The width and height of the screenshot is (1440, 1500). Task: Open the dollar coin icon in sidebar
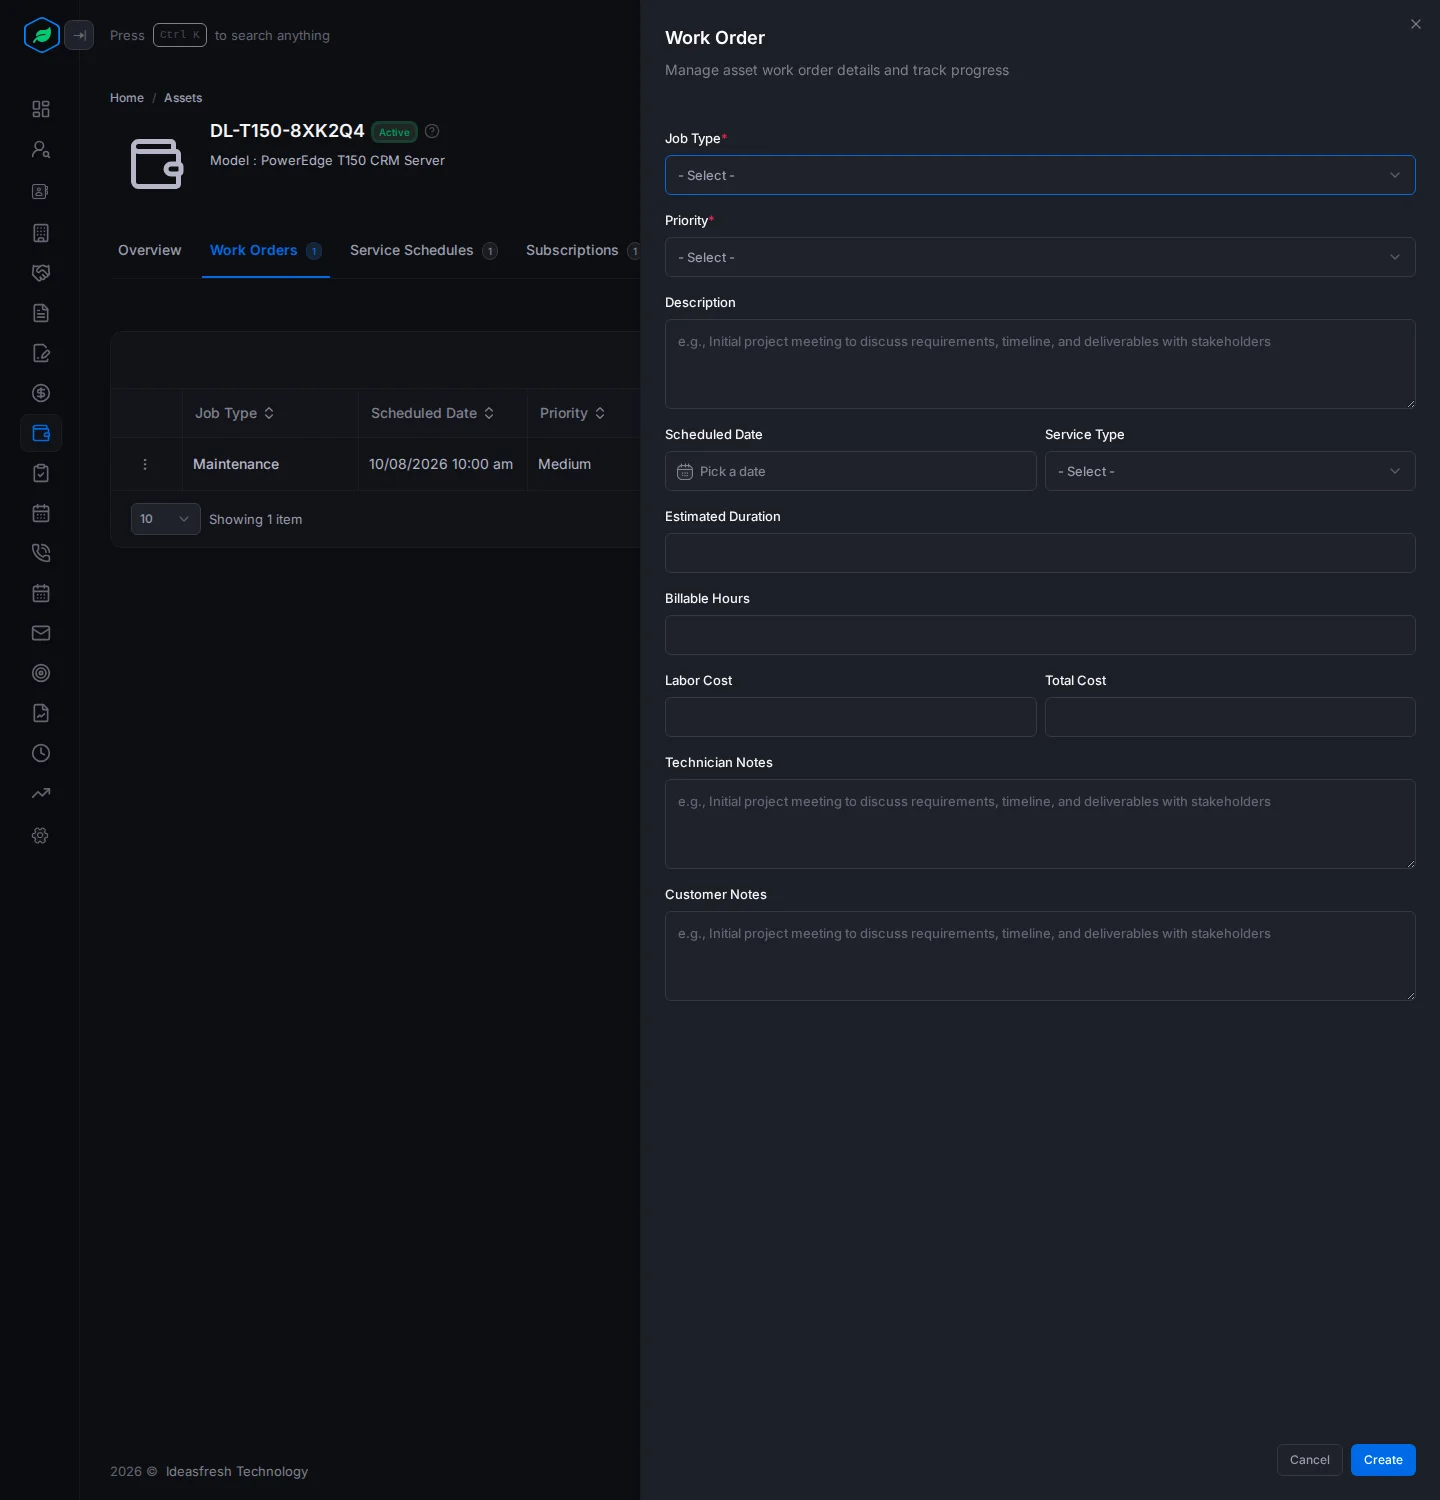tap(41, 393)
